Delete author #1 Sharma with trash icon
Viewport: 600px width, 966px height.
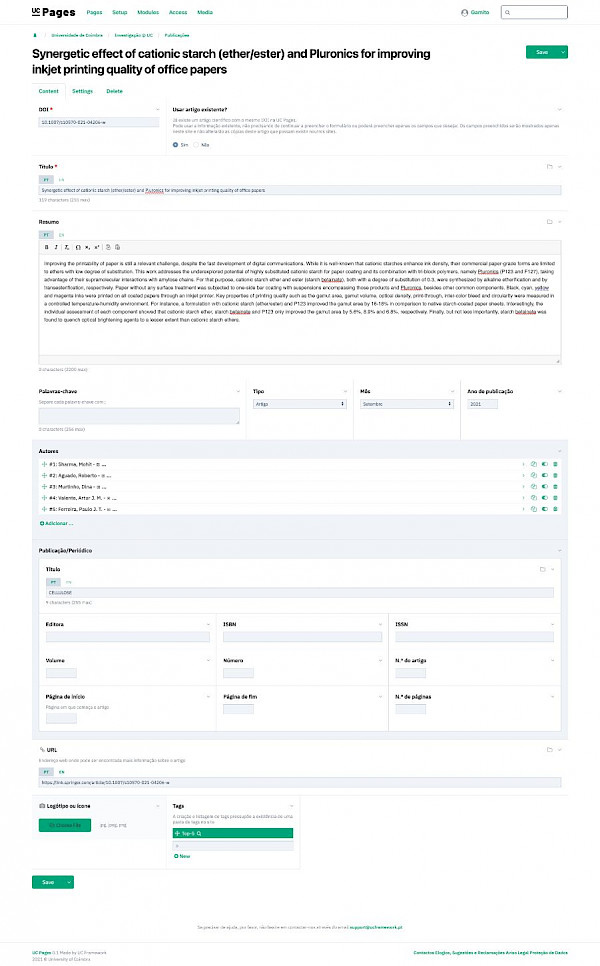click(556, 464)
